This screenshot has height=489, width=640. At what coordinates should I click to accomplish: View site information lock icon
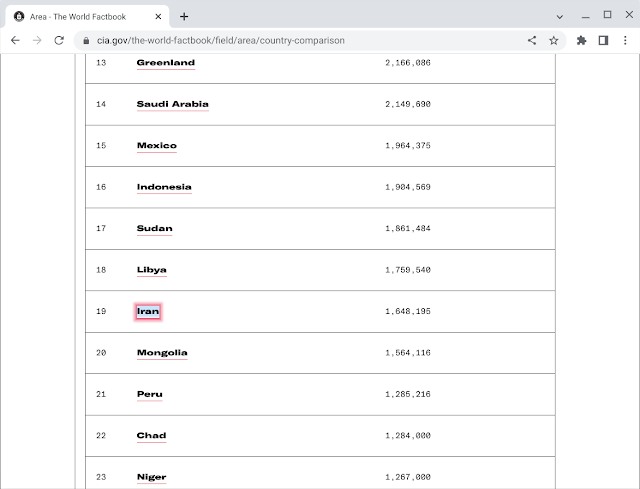(86, 40)
